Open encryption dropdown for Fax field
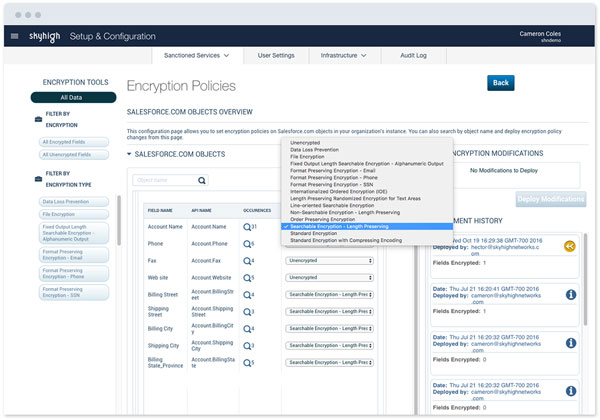The image size is (600, 420). 329,260
